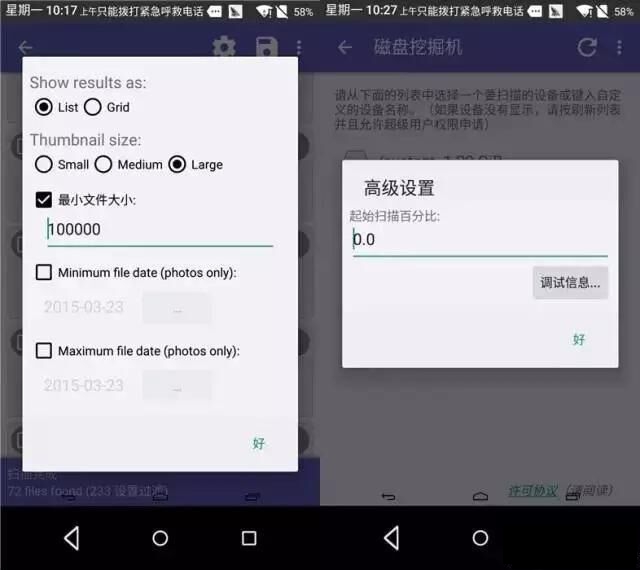Open the minimum file date picker button
The image size is (640, 570).
coord(177,308)
